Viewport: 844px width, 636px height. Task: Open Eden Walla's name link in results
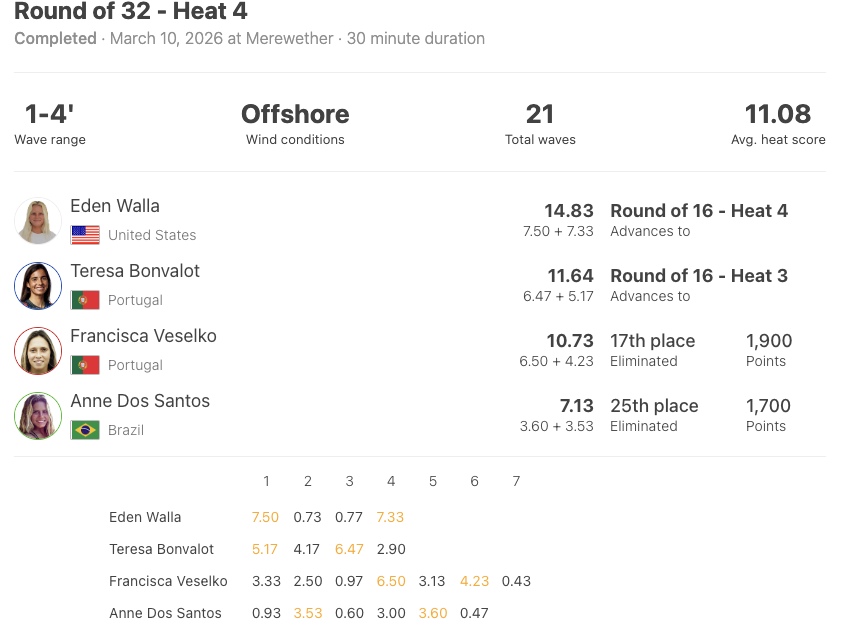coord(115,206)
